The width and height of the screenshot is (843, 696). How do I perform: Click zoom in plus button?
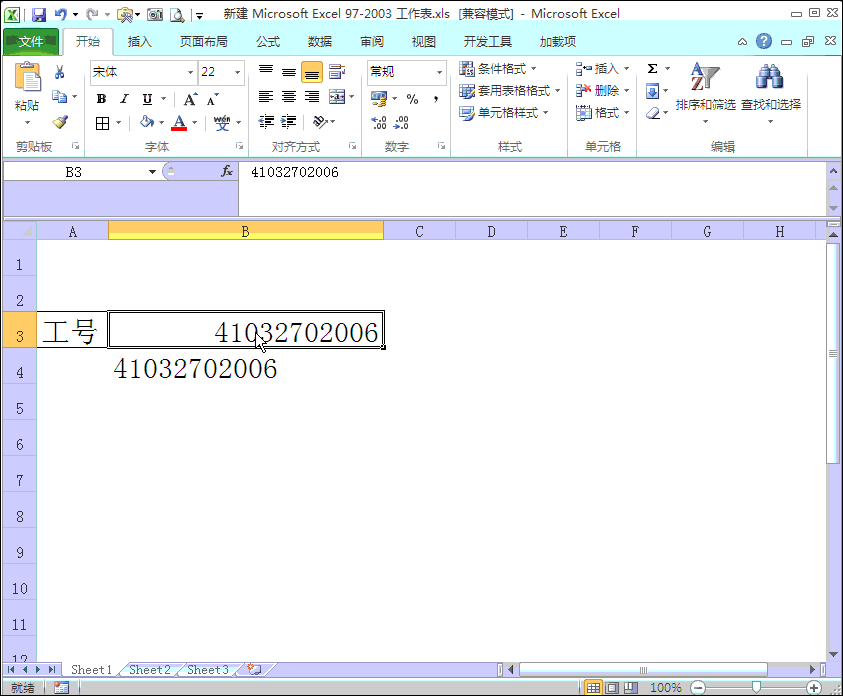(814, 687)
